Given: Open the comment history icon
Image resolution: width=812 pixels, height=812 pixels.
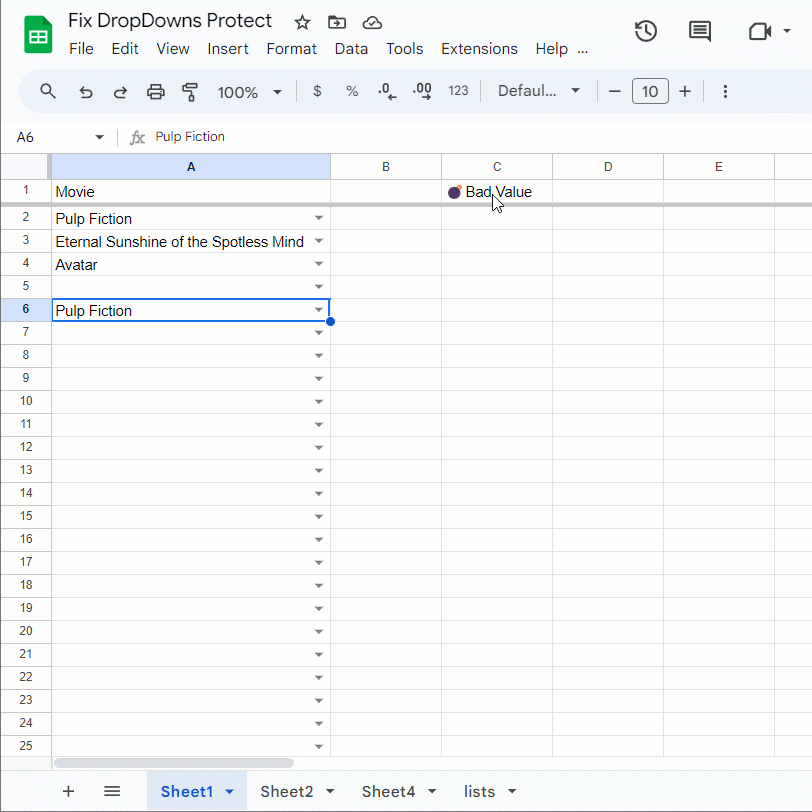Looking at the screenshot, I should coord(699,31).
